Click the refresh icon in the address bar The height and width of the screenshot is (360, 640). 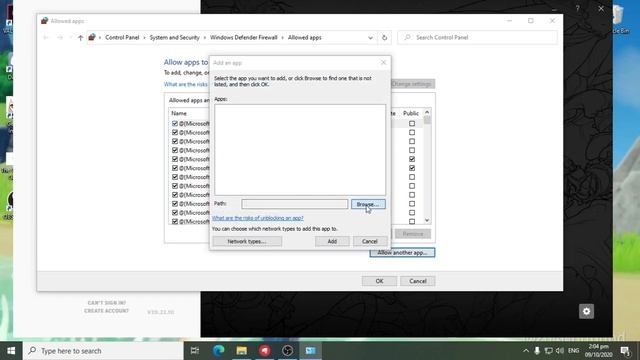[384, 38]
